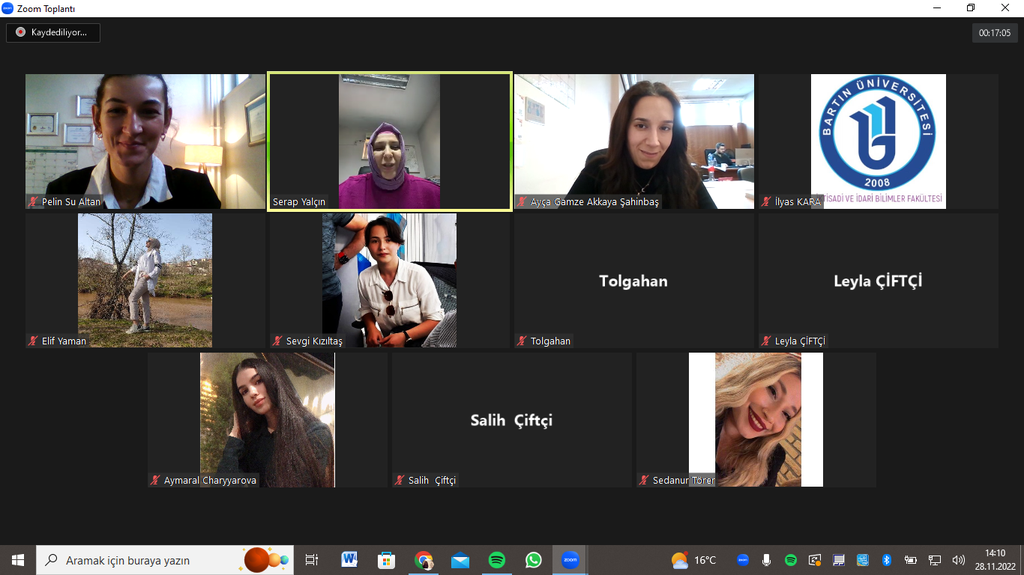Toggle system volume speaker icon

pos(959,560)
